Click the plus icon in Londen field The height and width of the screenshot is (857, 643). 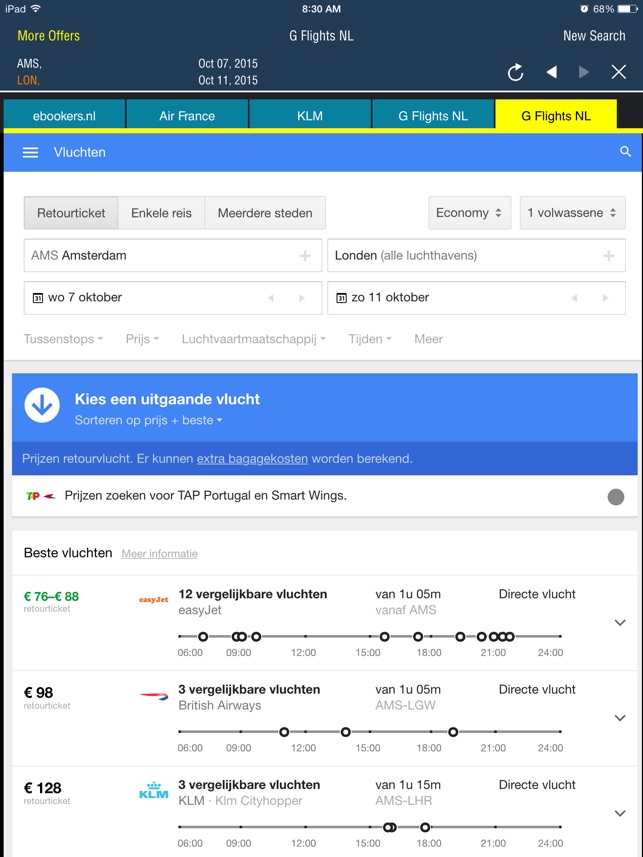(609, 255)
